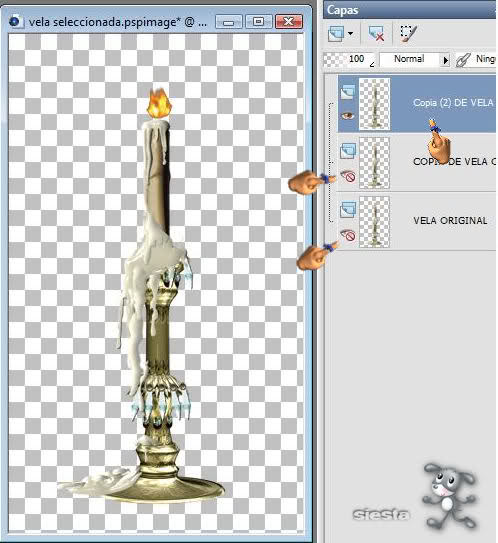Show the VELA ORIGINAL layer
The image size is (498, 543).
point(348,235)
